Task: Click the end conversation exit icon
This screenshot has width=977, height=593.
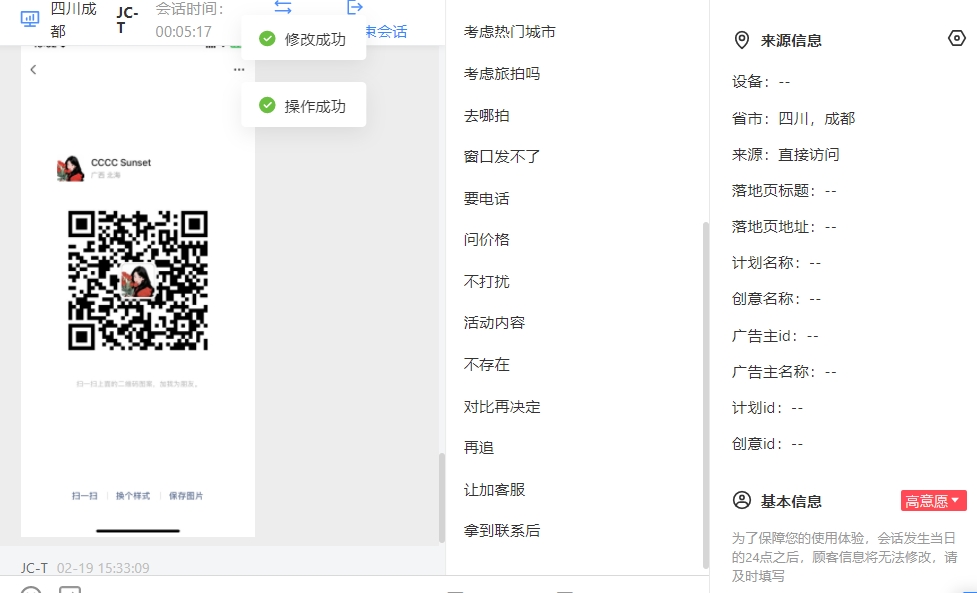Action: [x=355, y=7]
